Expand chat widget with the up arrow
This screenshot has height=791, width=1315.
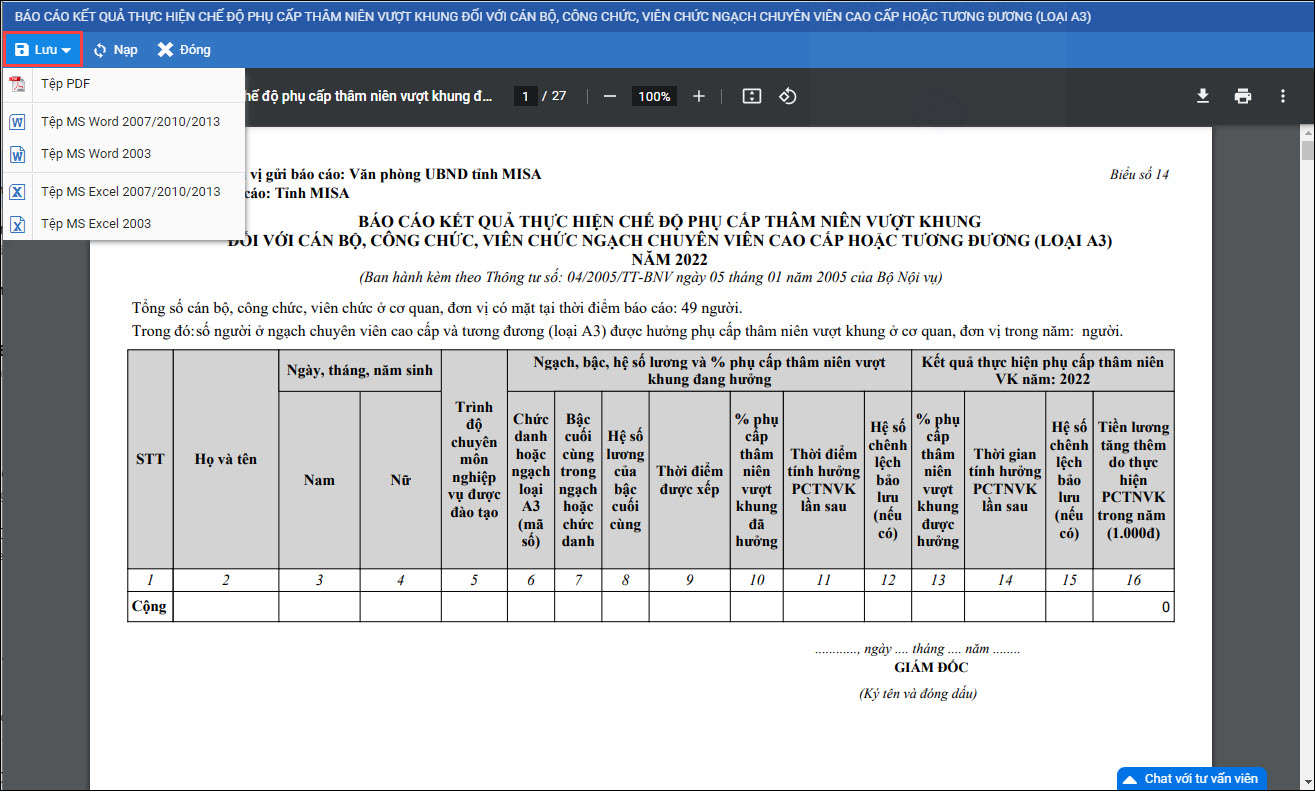(x=1130, y=779)
